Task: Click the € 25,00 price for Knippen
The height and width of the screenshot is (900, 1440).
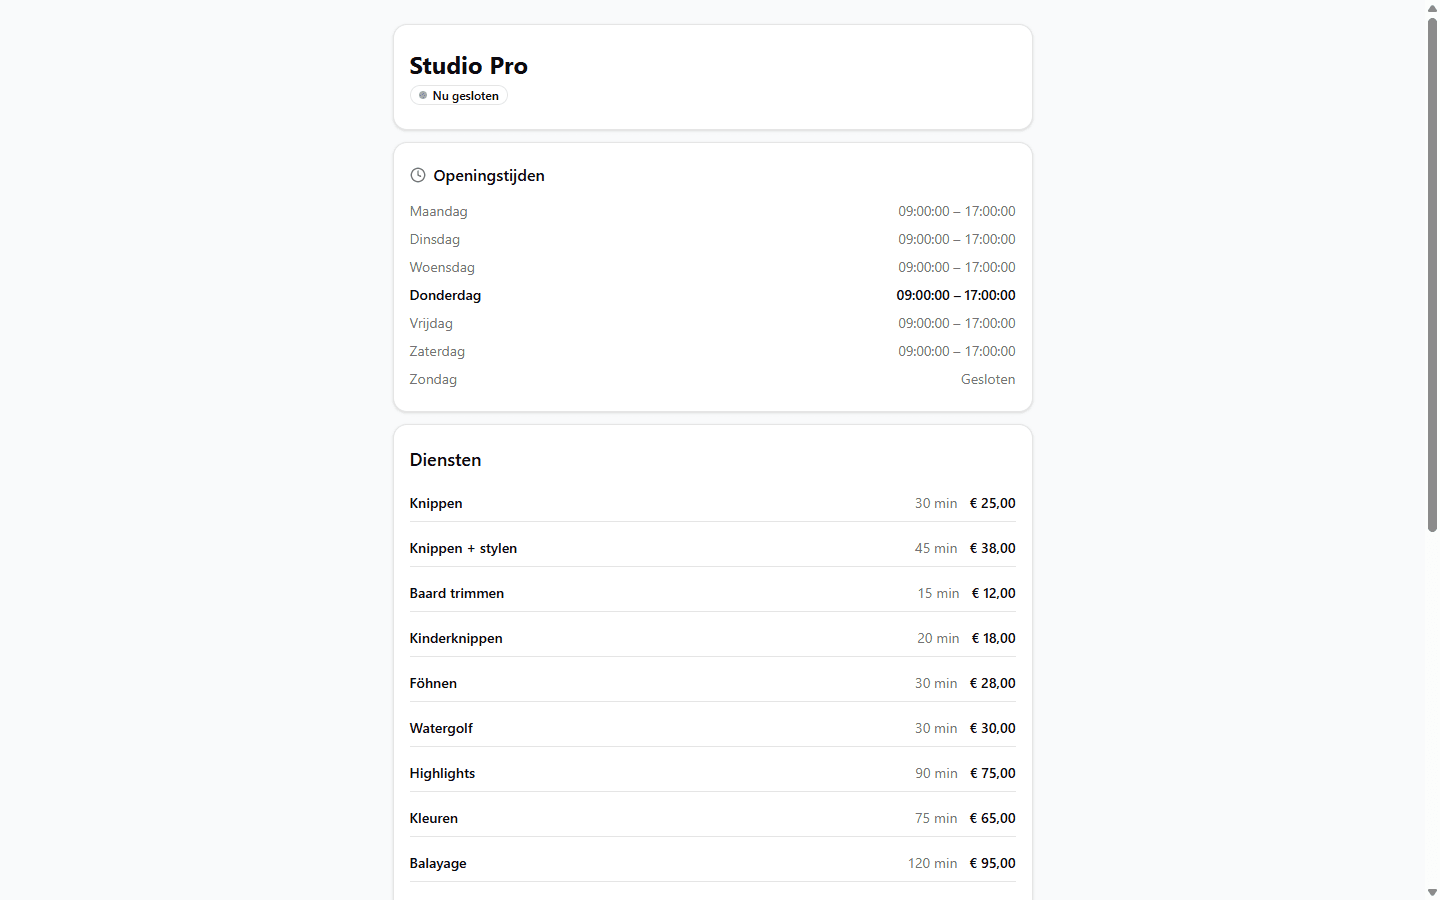Action: (x=993, y=503)
